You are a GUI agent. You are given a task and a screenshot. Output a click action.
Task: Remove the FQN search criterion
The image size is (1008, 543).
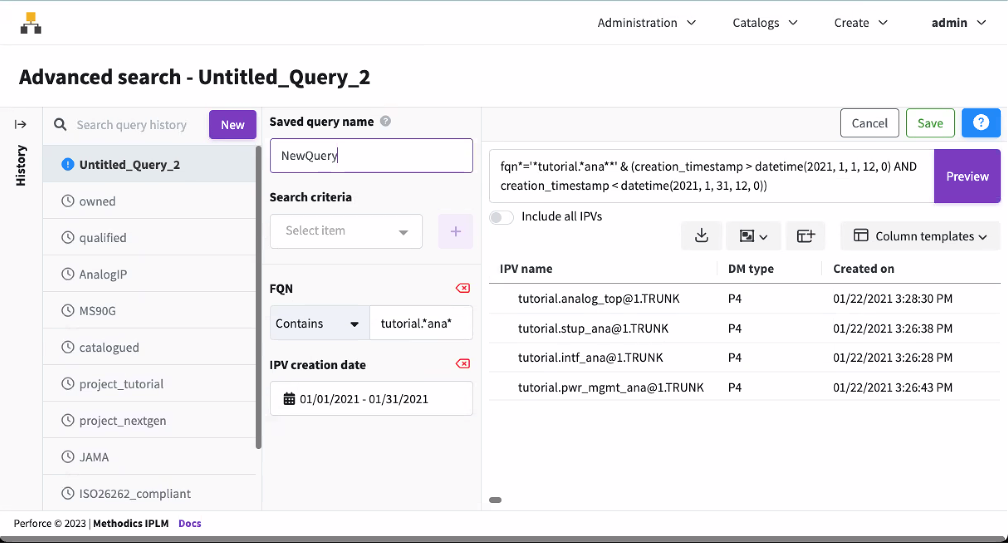pyautogui.click(x=462, y=288)
